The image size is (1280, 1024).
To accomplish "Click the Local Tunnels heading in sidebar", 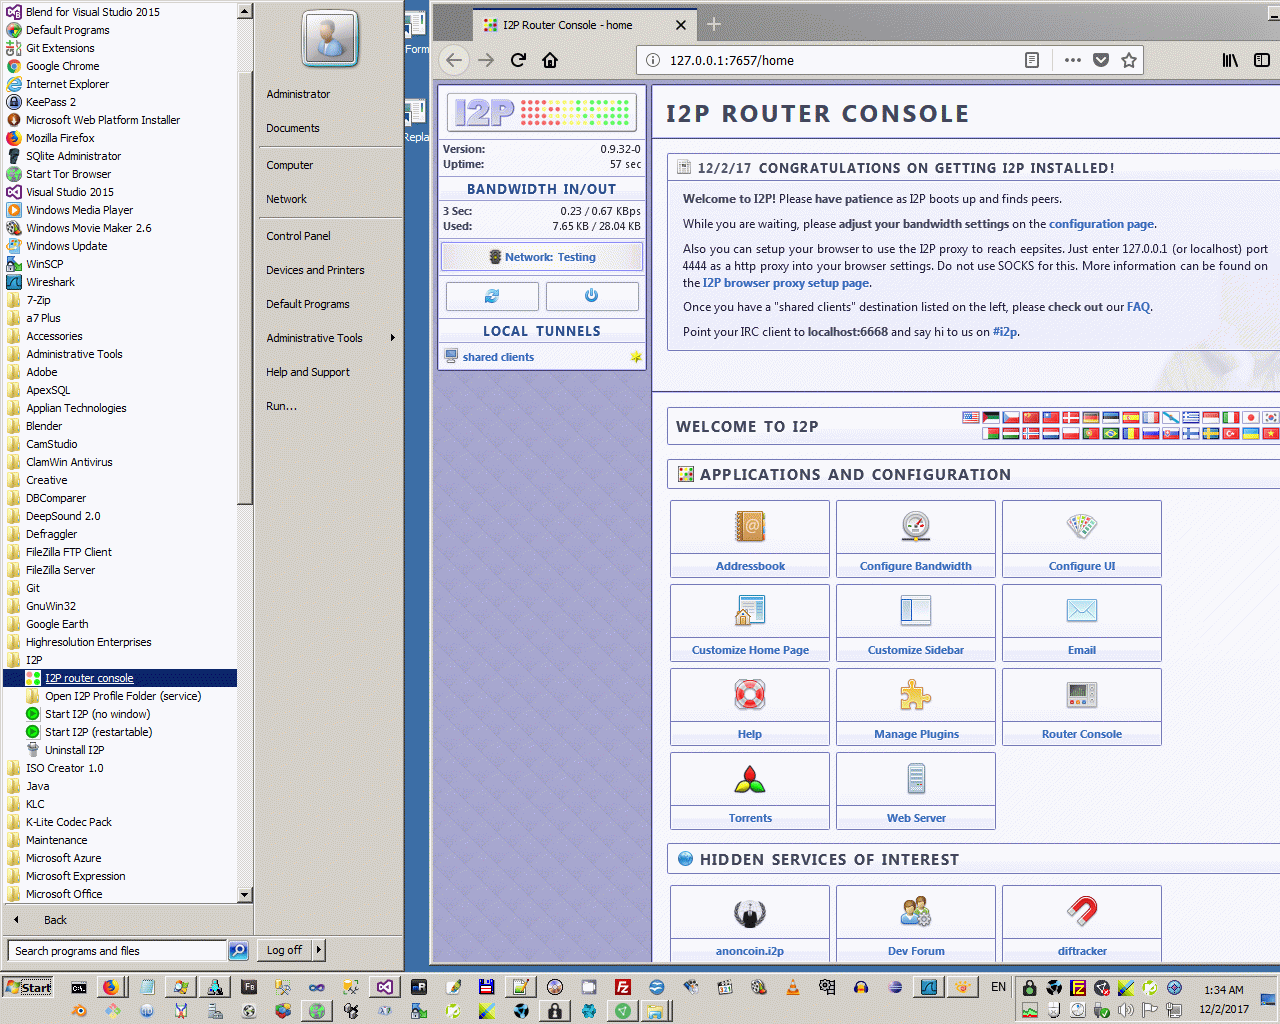I will pos(542,331).
